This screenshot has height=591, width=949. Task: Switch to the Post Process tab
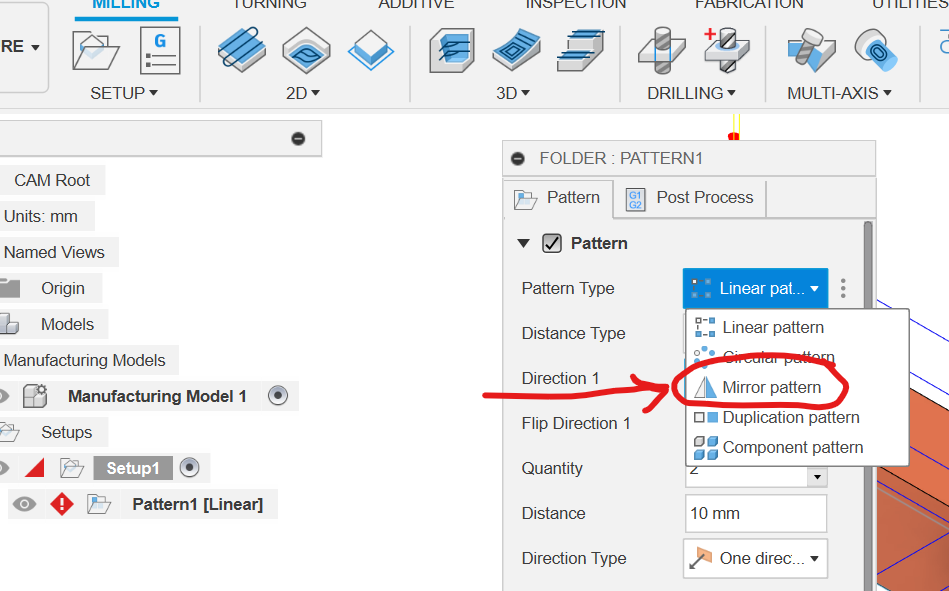point(689,198)
